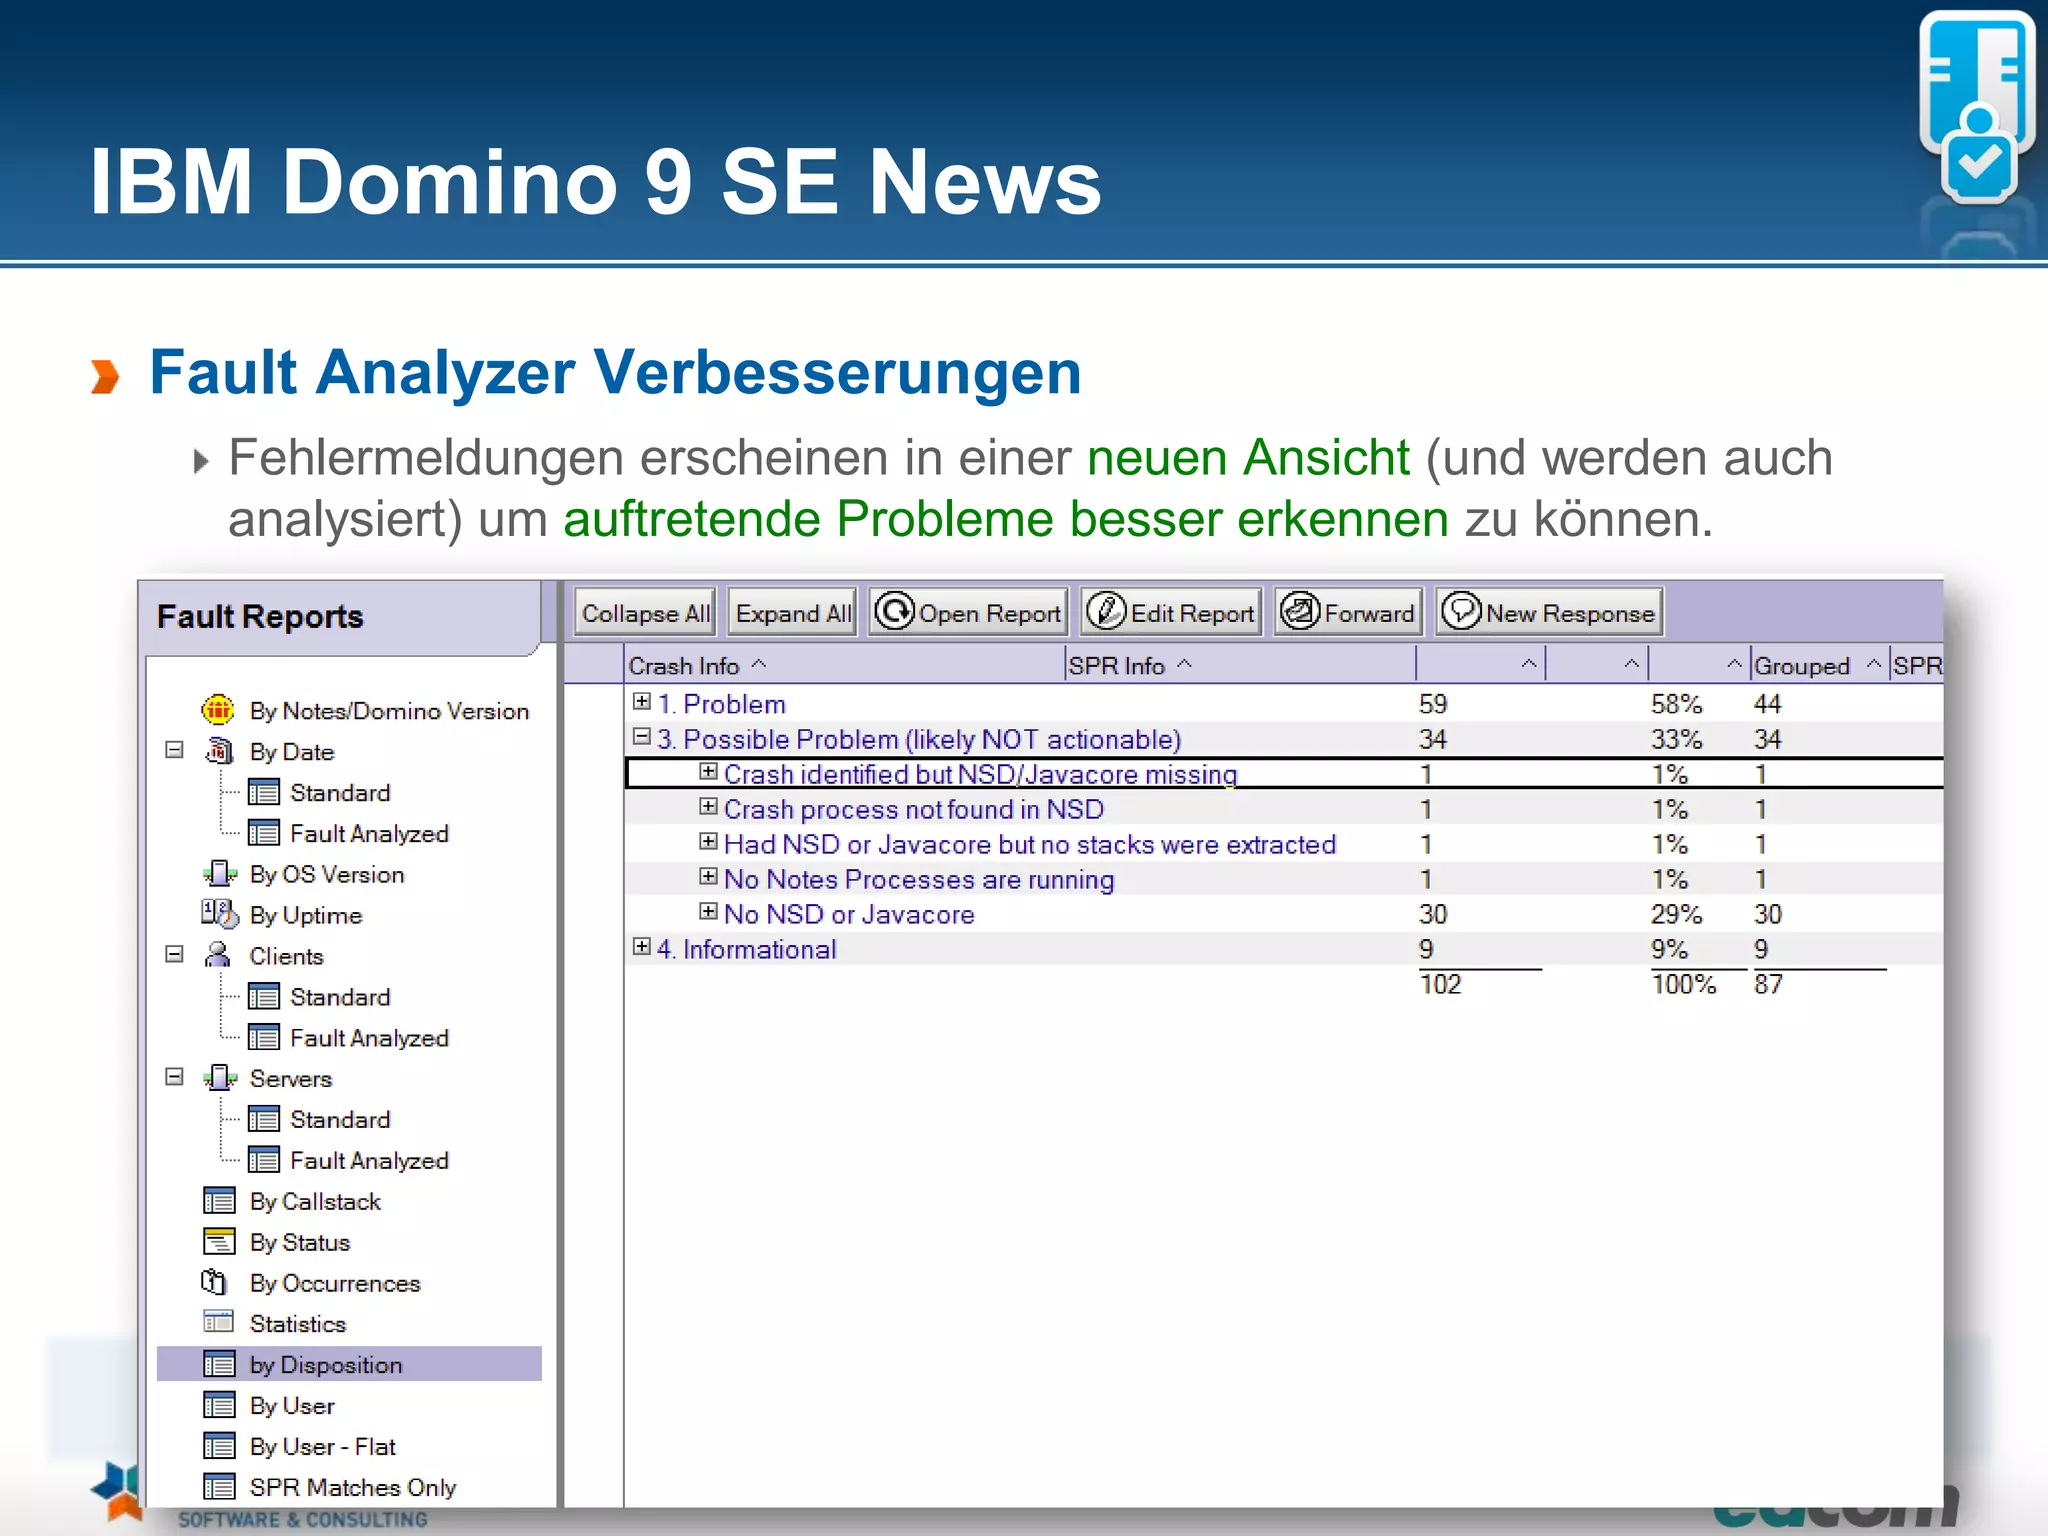Open the Statistics view

298,1324
